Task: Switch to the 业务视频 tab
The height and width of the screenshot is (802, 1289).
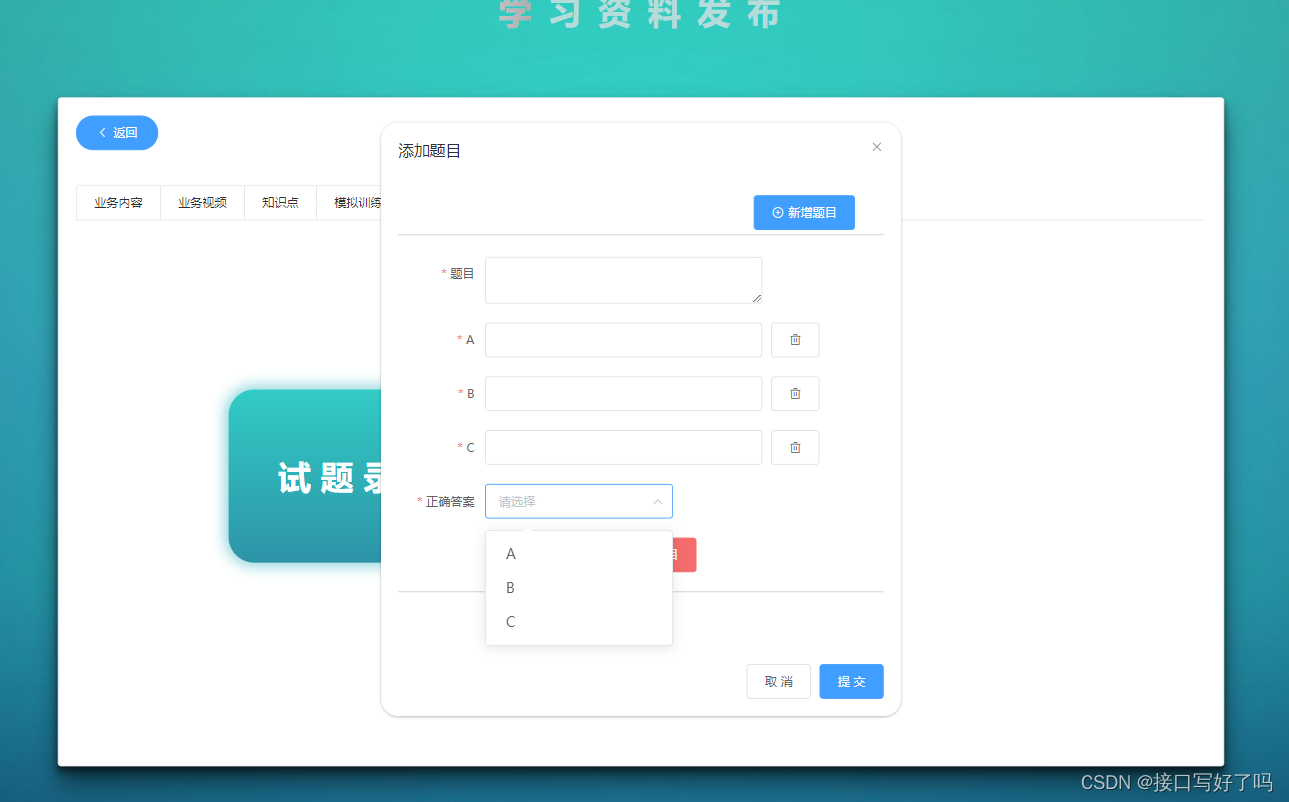Action: pyautogui.click(x=202, y=203)
